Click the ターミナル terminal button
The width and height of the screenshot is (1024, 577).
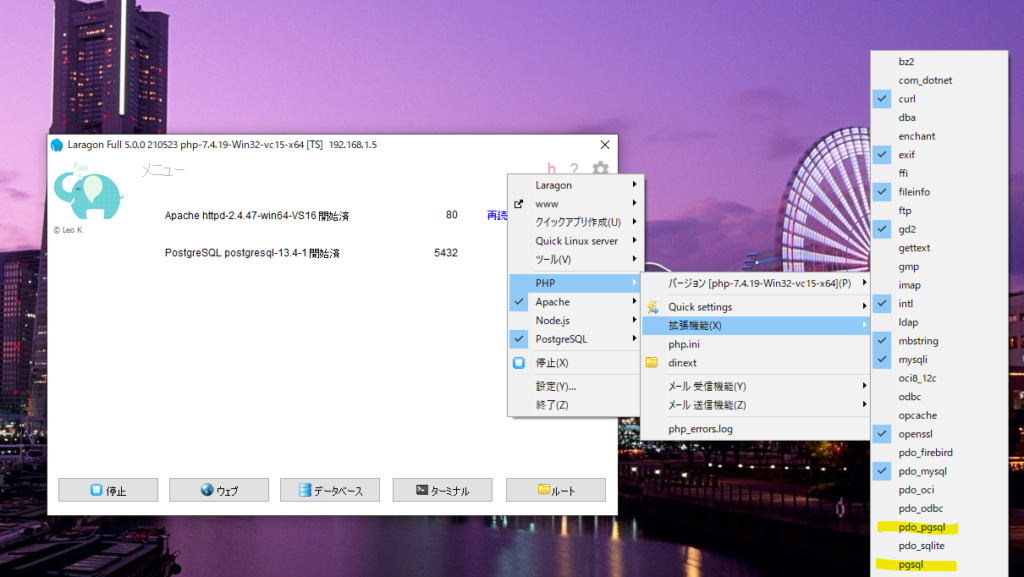point(442,490)
